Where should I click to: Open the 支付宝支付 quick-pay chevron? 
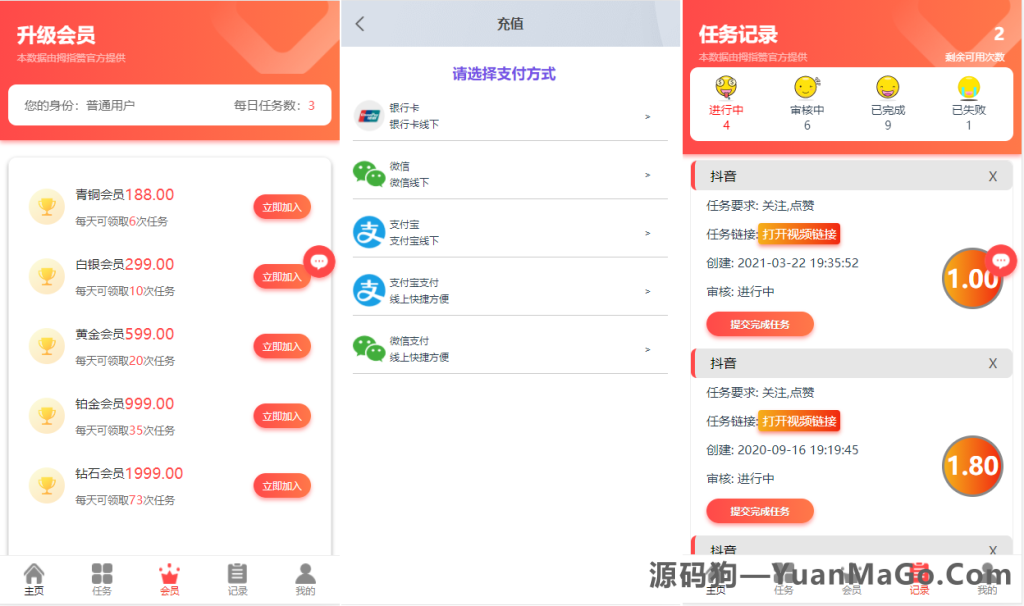tap(648, 290)
